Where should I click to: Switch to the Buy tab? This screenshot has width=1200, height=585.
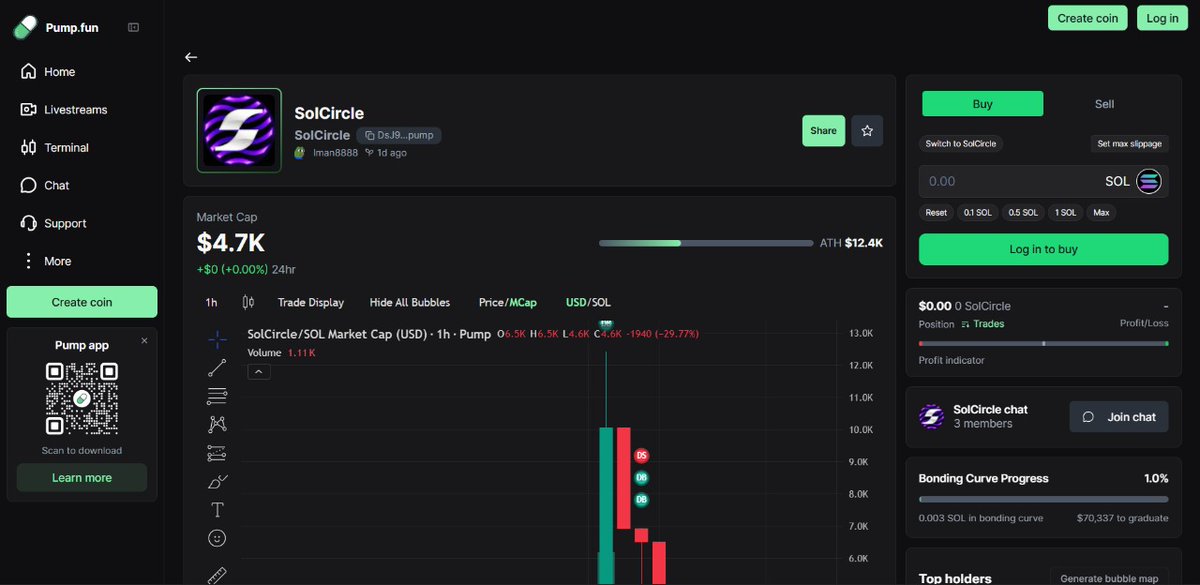[982, 104]
